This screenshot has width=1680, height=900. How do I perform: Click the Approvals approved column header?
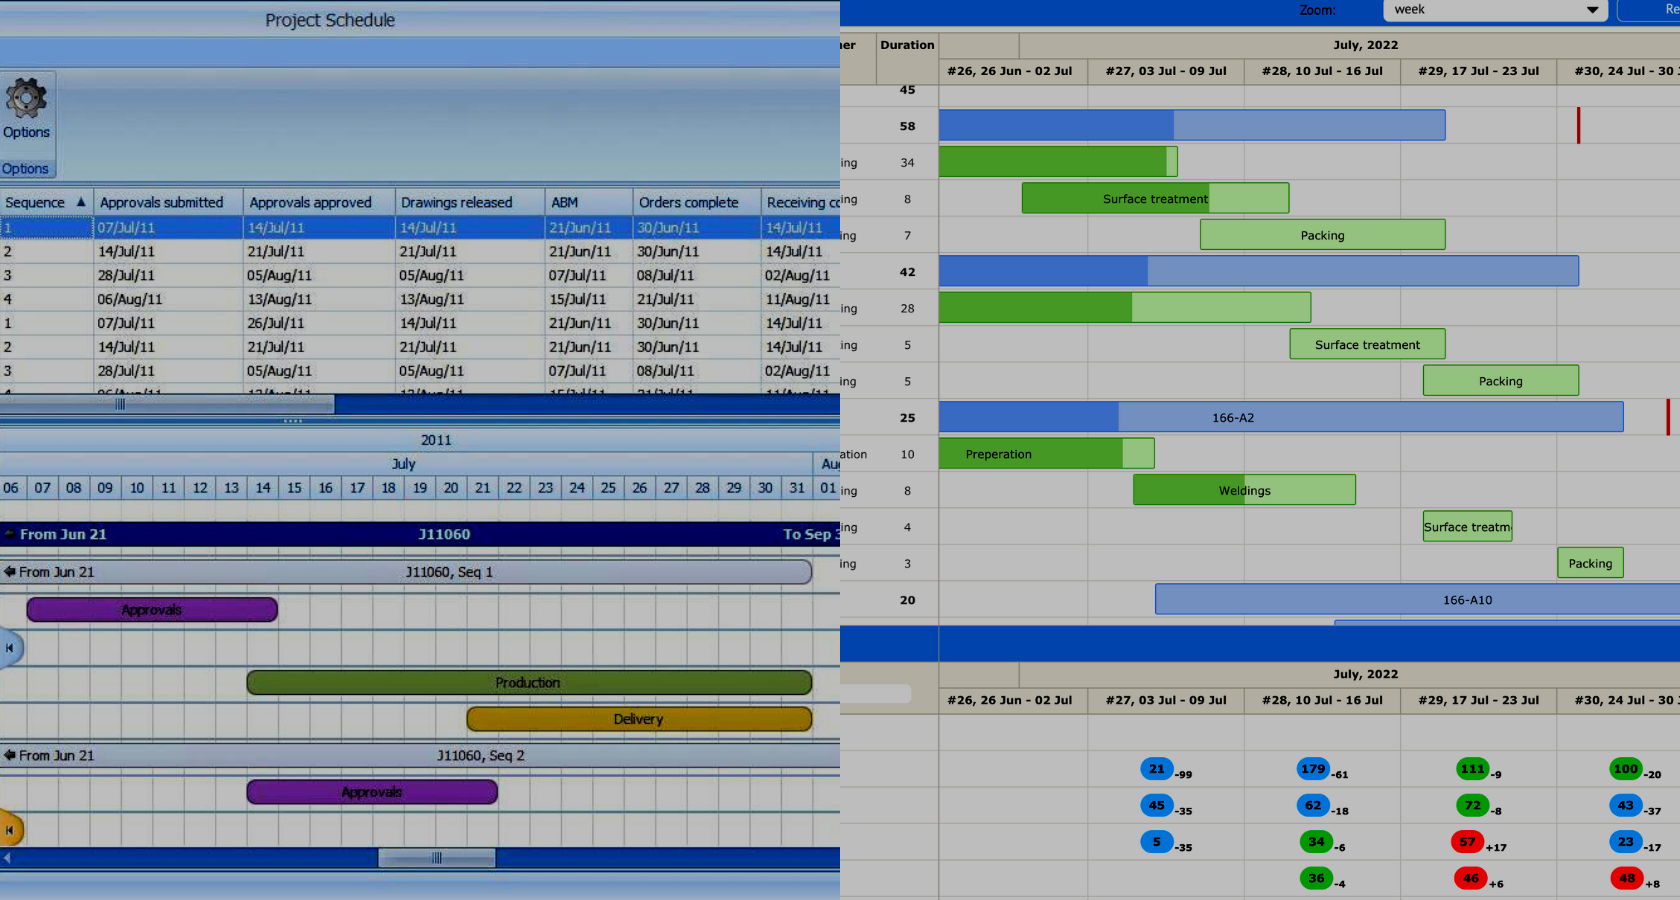pyautogui.click(x=310, y=202)
